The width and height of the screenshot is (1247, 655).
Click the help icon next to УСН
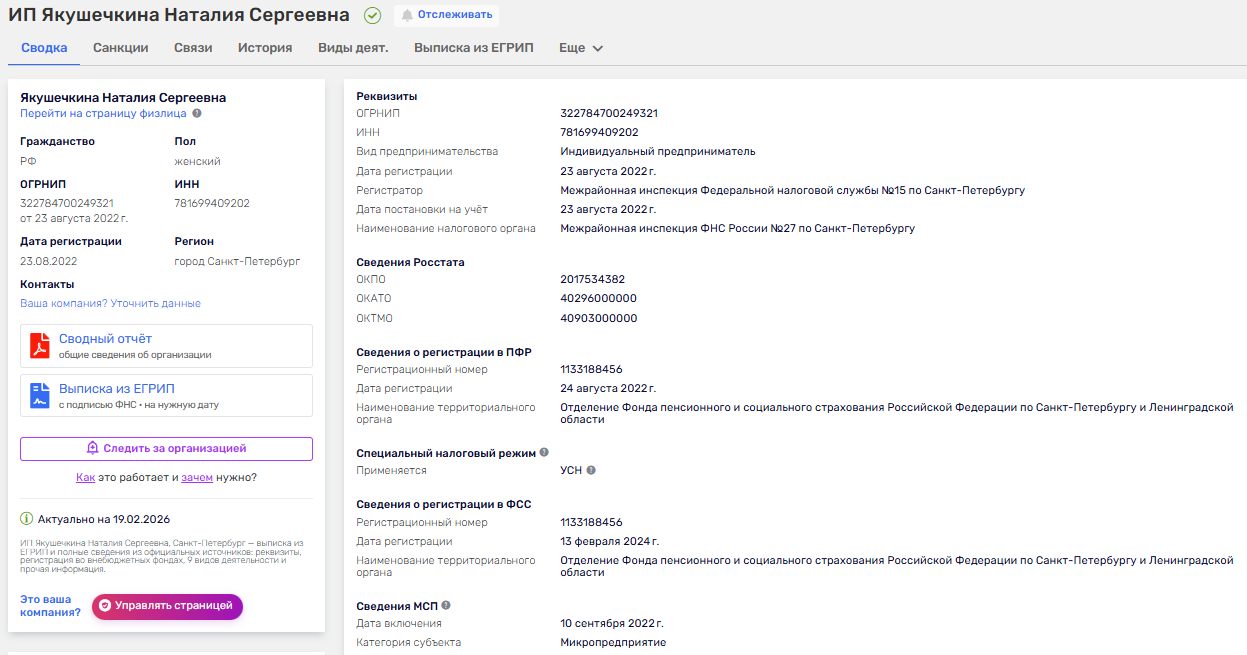click(x=591, y=470)
